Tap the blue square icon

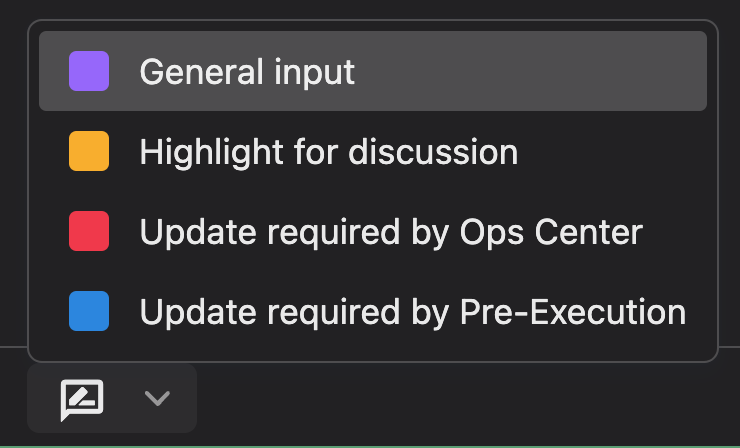tap(89, 312)
